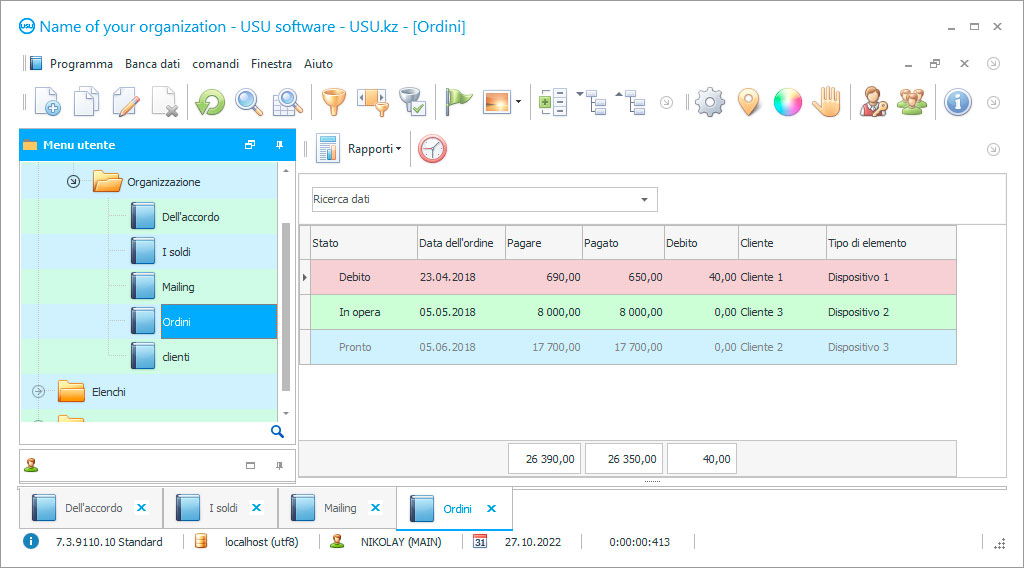The image size is (1024, 568).
Task: Click the toolbar overflow arrow beside Rapporti row
Action: tap(993, 150)
